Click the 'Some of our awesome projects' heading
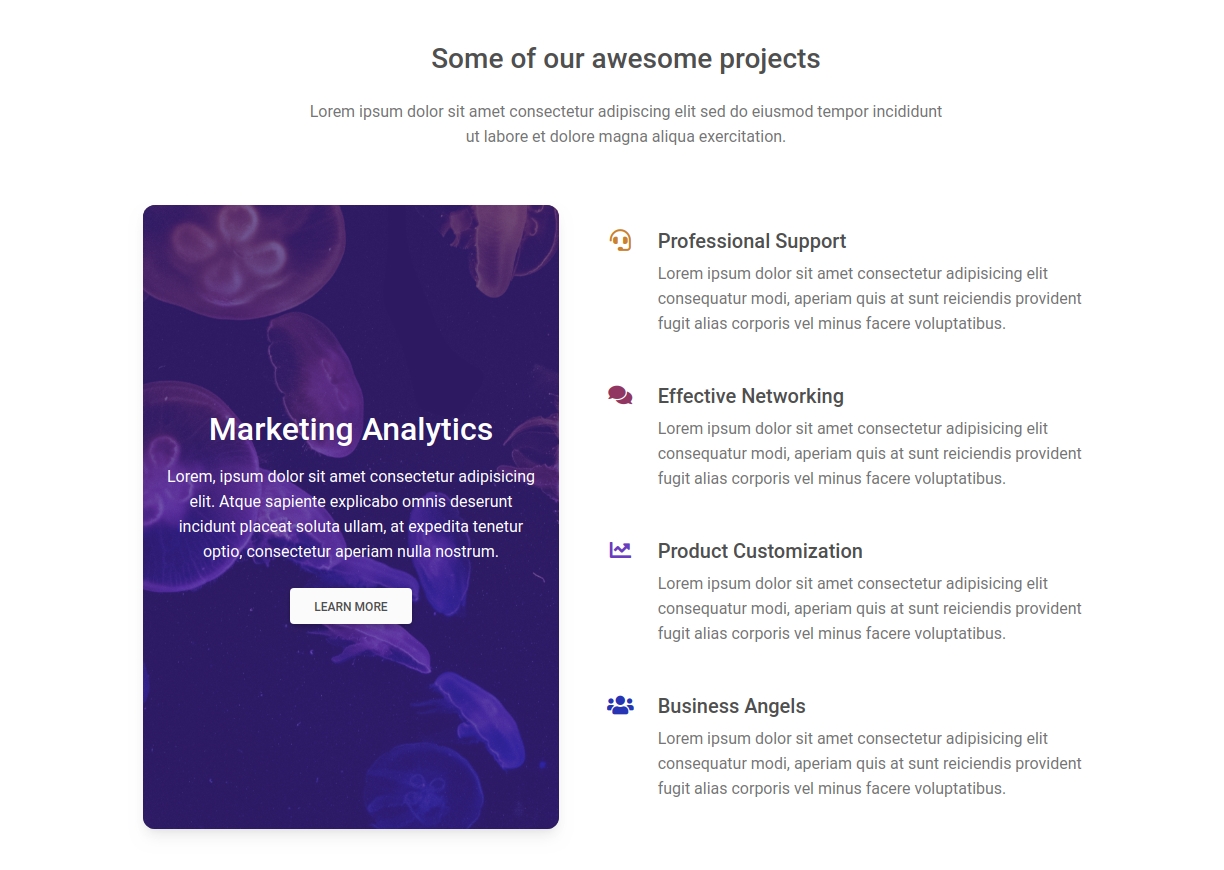Viewport: 1224px width, 870px height. click(x=626, y=59)
